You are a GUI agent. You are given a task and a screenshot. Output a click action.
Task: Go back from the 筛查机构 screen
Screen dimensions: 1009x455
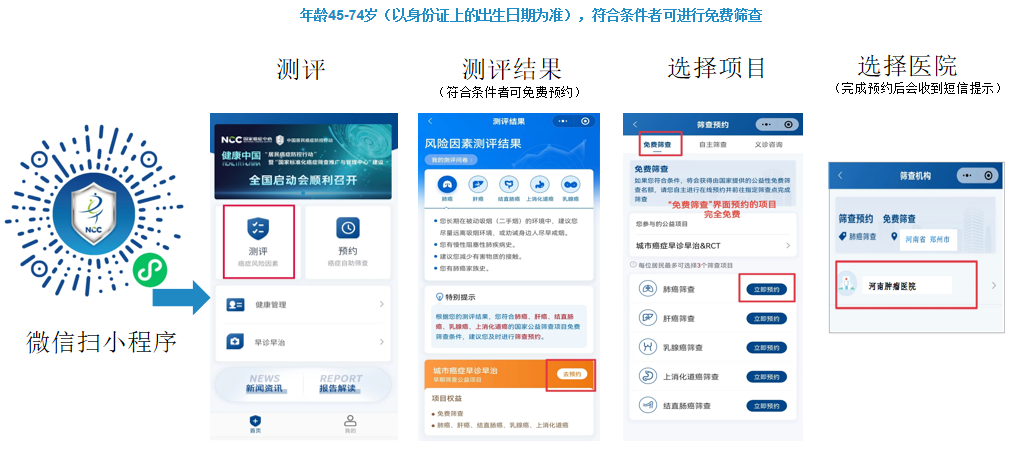(x=840, y=175)
